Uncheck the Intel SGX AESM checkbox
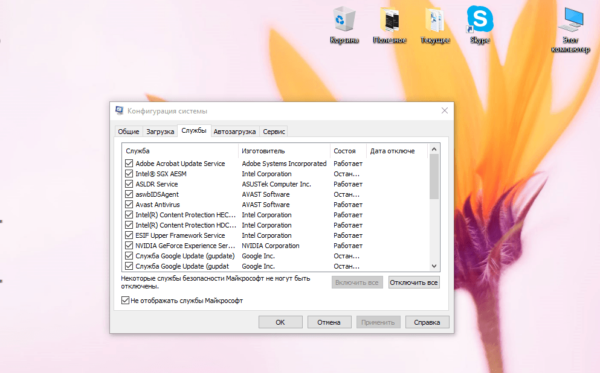The height and width of the screenshot is (373, 600). pyautogui.click(x=129, y=174)
